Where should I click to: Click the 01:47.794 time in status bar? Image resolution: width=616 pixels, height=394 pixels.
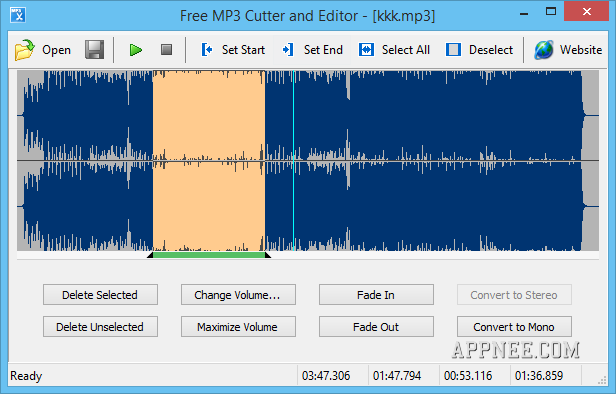397,376
